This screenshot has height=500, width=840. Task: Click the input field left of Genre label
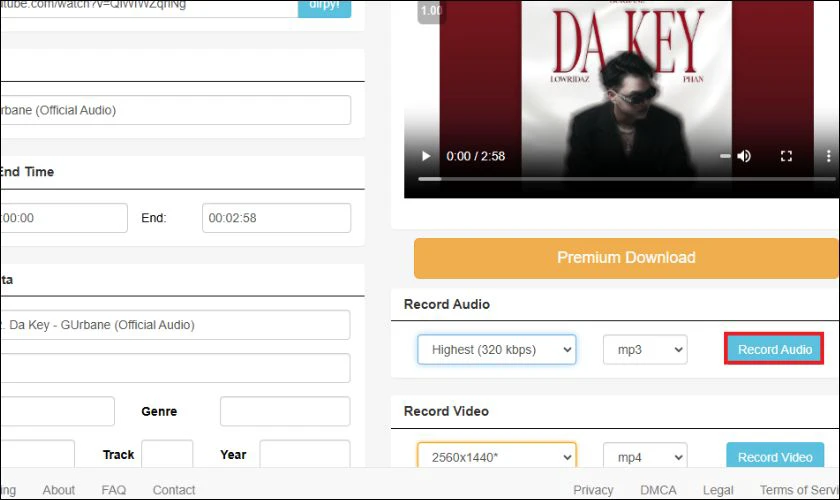pos(57,411)
